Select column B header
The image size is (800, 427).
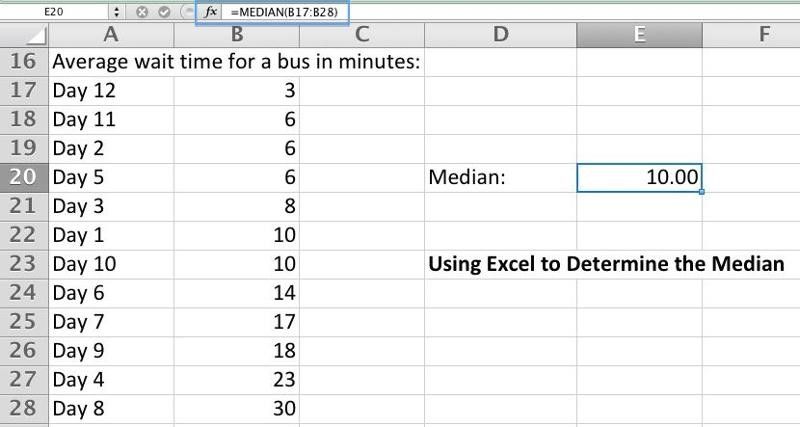pos(236,35)
